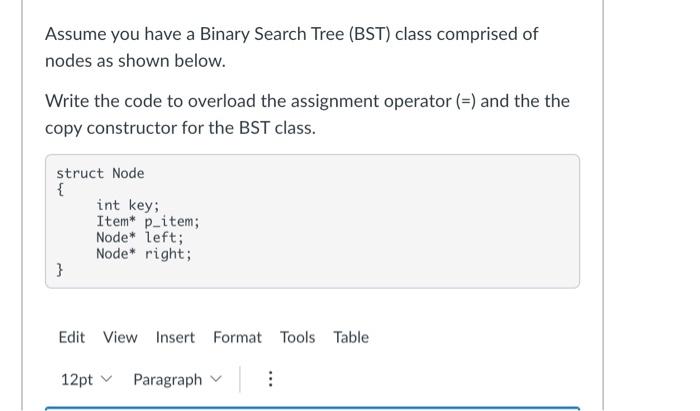700x411 pixels.
Task: Open the Insert menu
Action: click(x=175, y=337)
